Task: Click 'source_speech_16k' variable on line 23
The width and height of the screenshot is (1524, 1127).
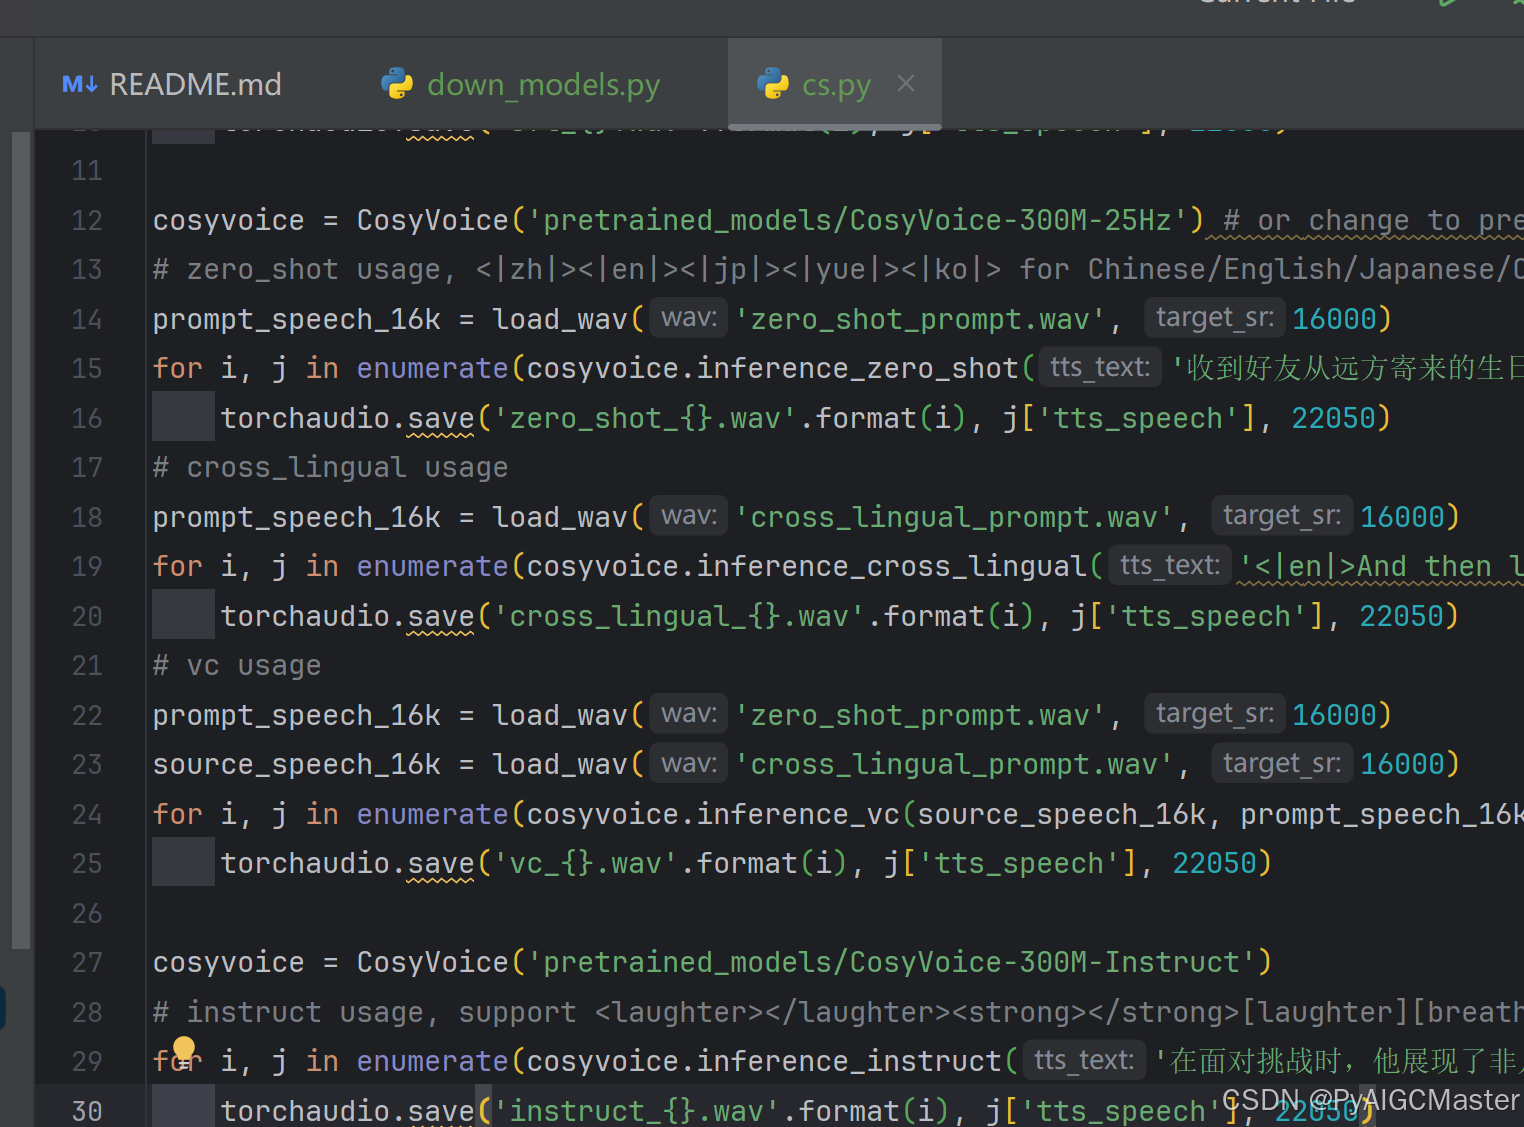Action: pyautogui.click(x=297, y=764)
